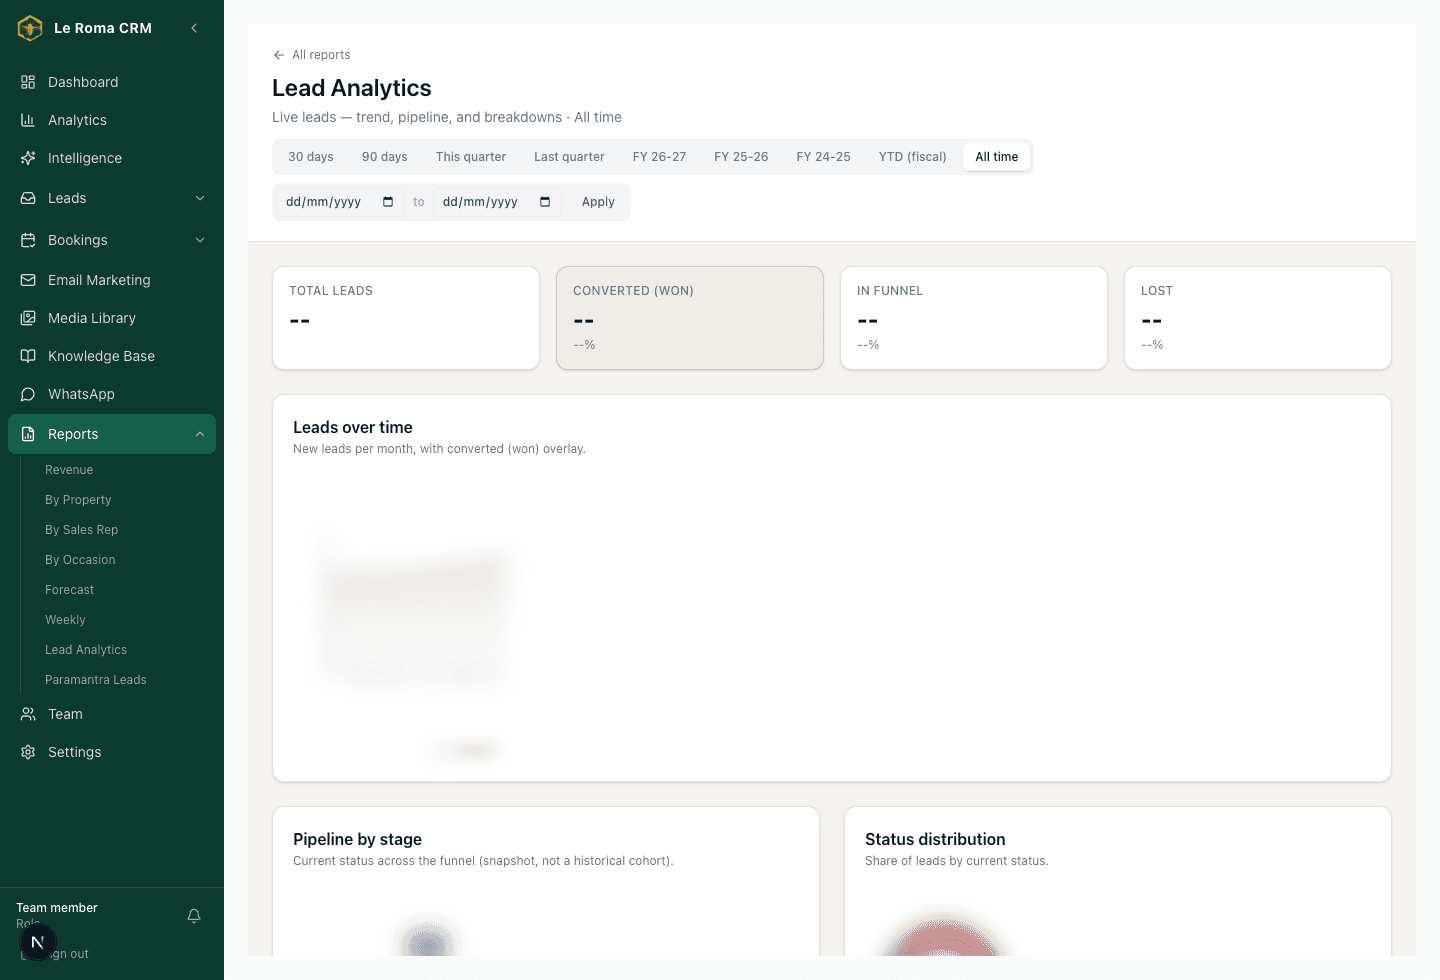The image size is (1440, 980).
Task: Select the Last quarter tab
Action: click(569, 157)
